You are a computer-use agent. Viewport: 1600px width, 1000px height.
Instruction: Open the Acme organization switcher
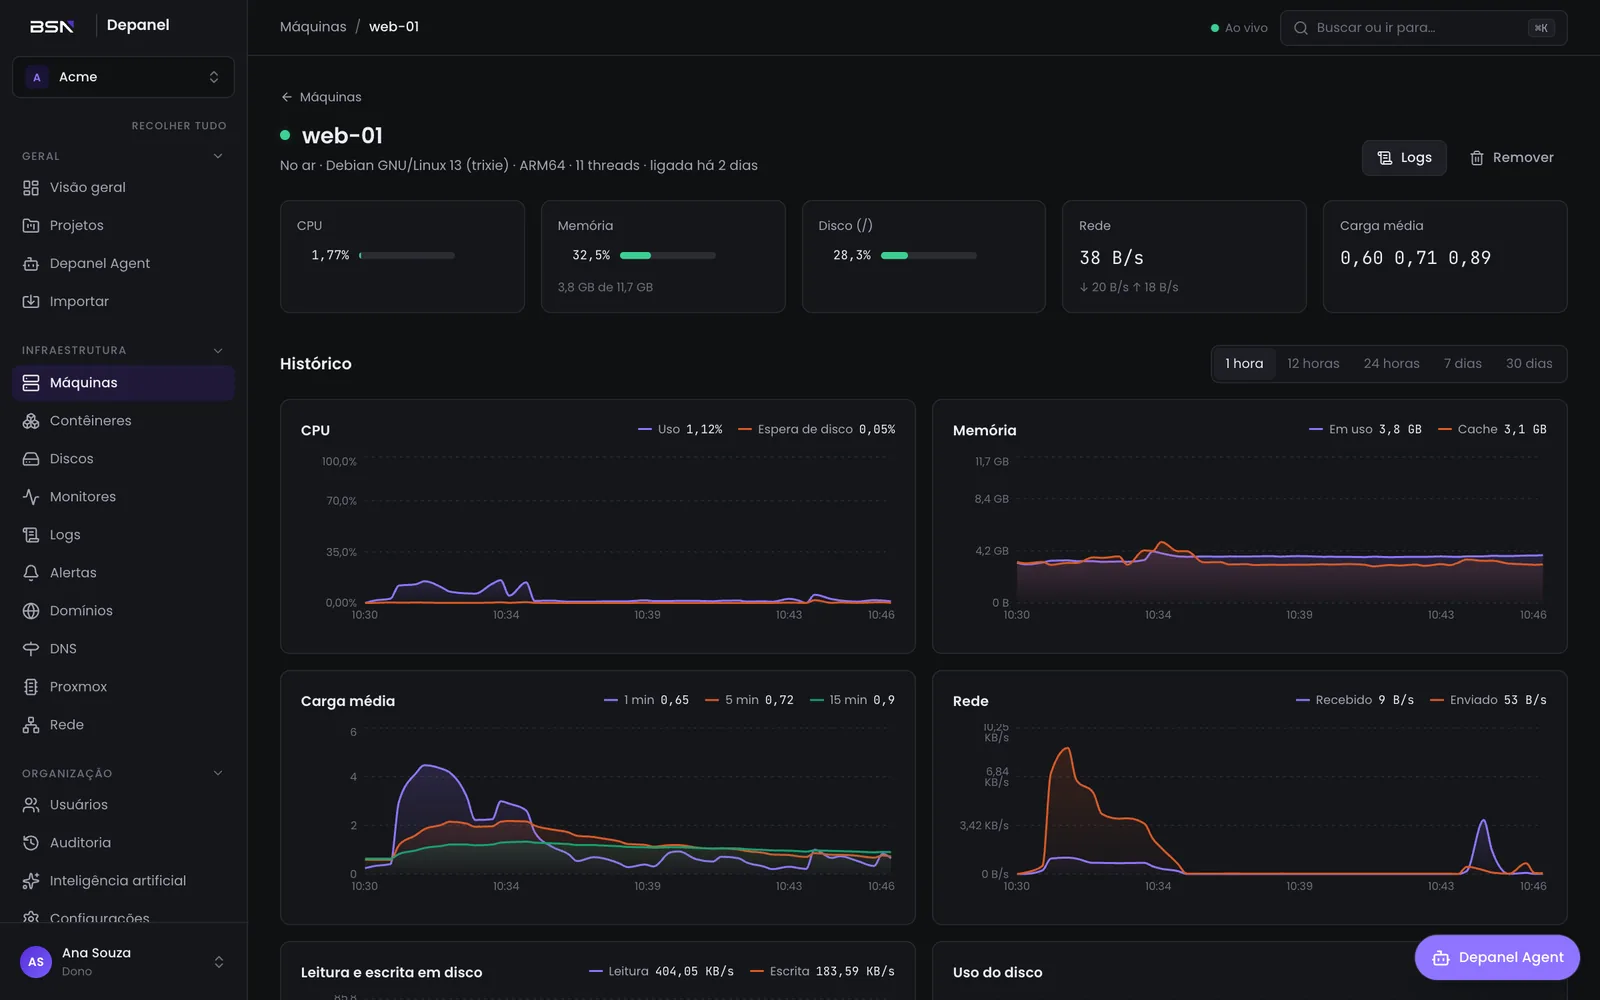click(x=123, y=77)
